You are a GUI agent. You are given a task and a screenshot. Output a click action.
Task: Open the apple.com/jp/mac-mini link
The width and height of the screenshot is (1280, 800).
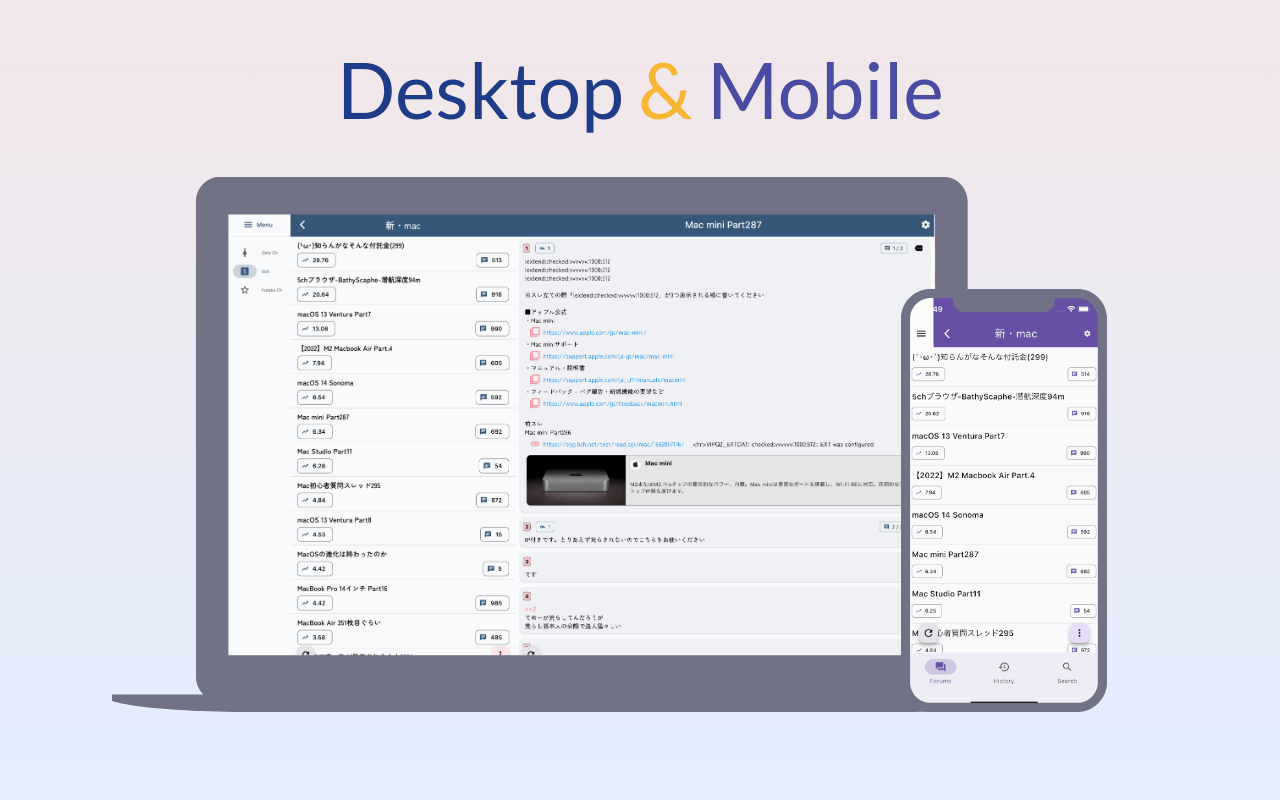coord(595,332)
